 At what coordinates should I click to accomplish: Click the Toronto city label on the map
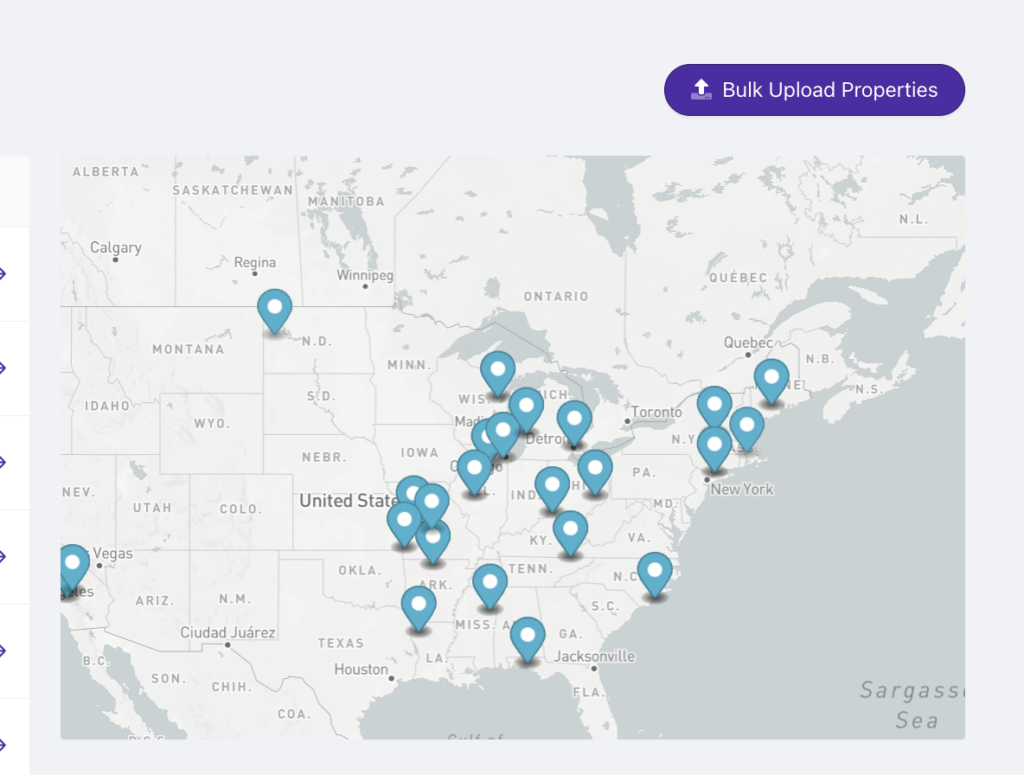pos(656,412)
